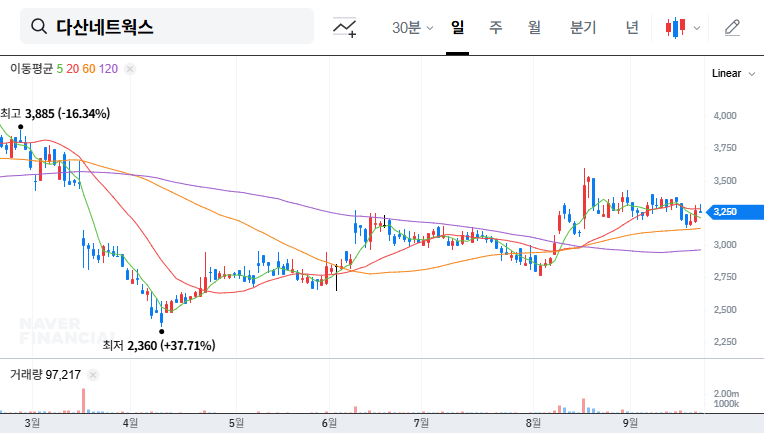Click the black dot at the chart high
The width and height of the screenshot is (764, 433).
[20, 127]
